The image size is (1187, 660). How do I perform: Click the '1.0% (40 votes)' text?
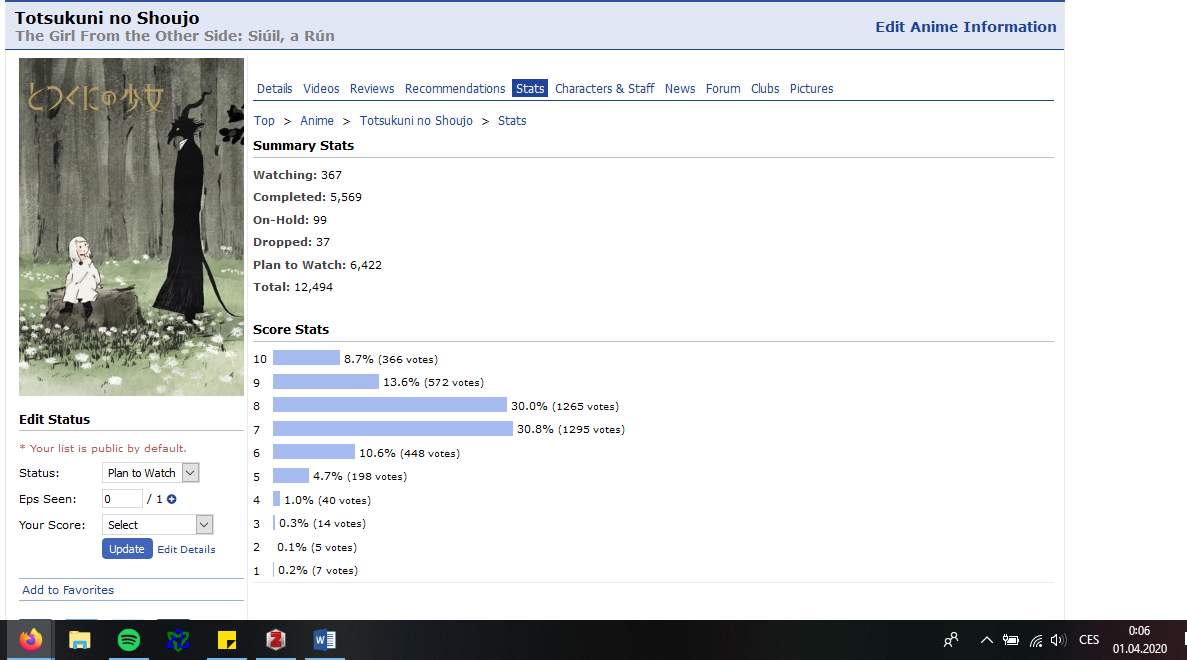point(327,500)
